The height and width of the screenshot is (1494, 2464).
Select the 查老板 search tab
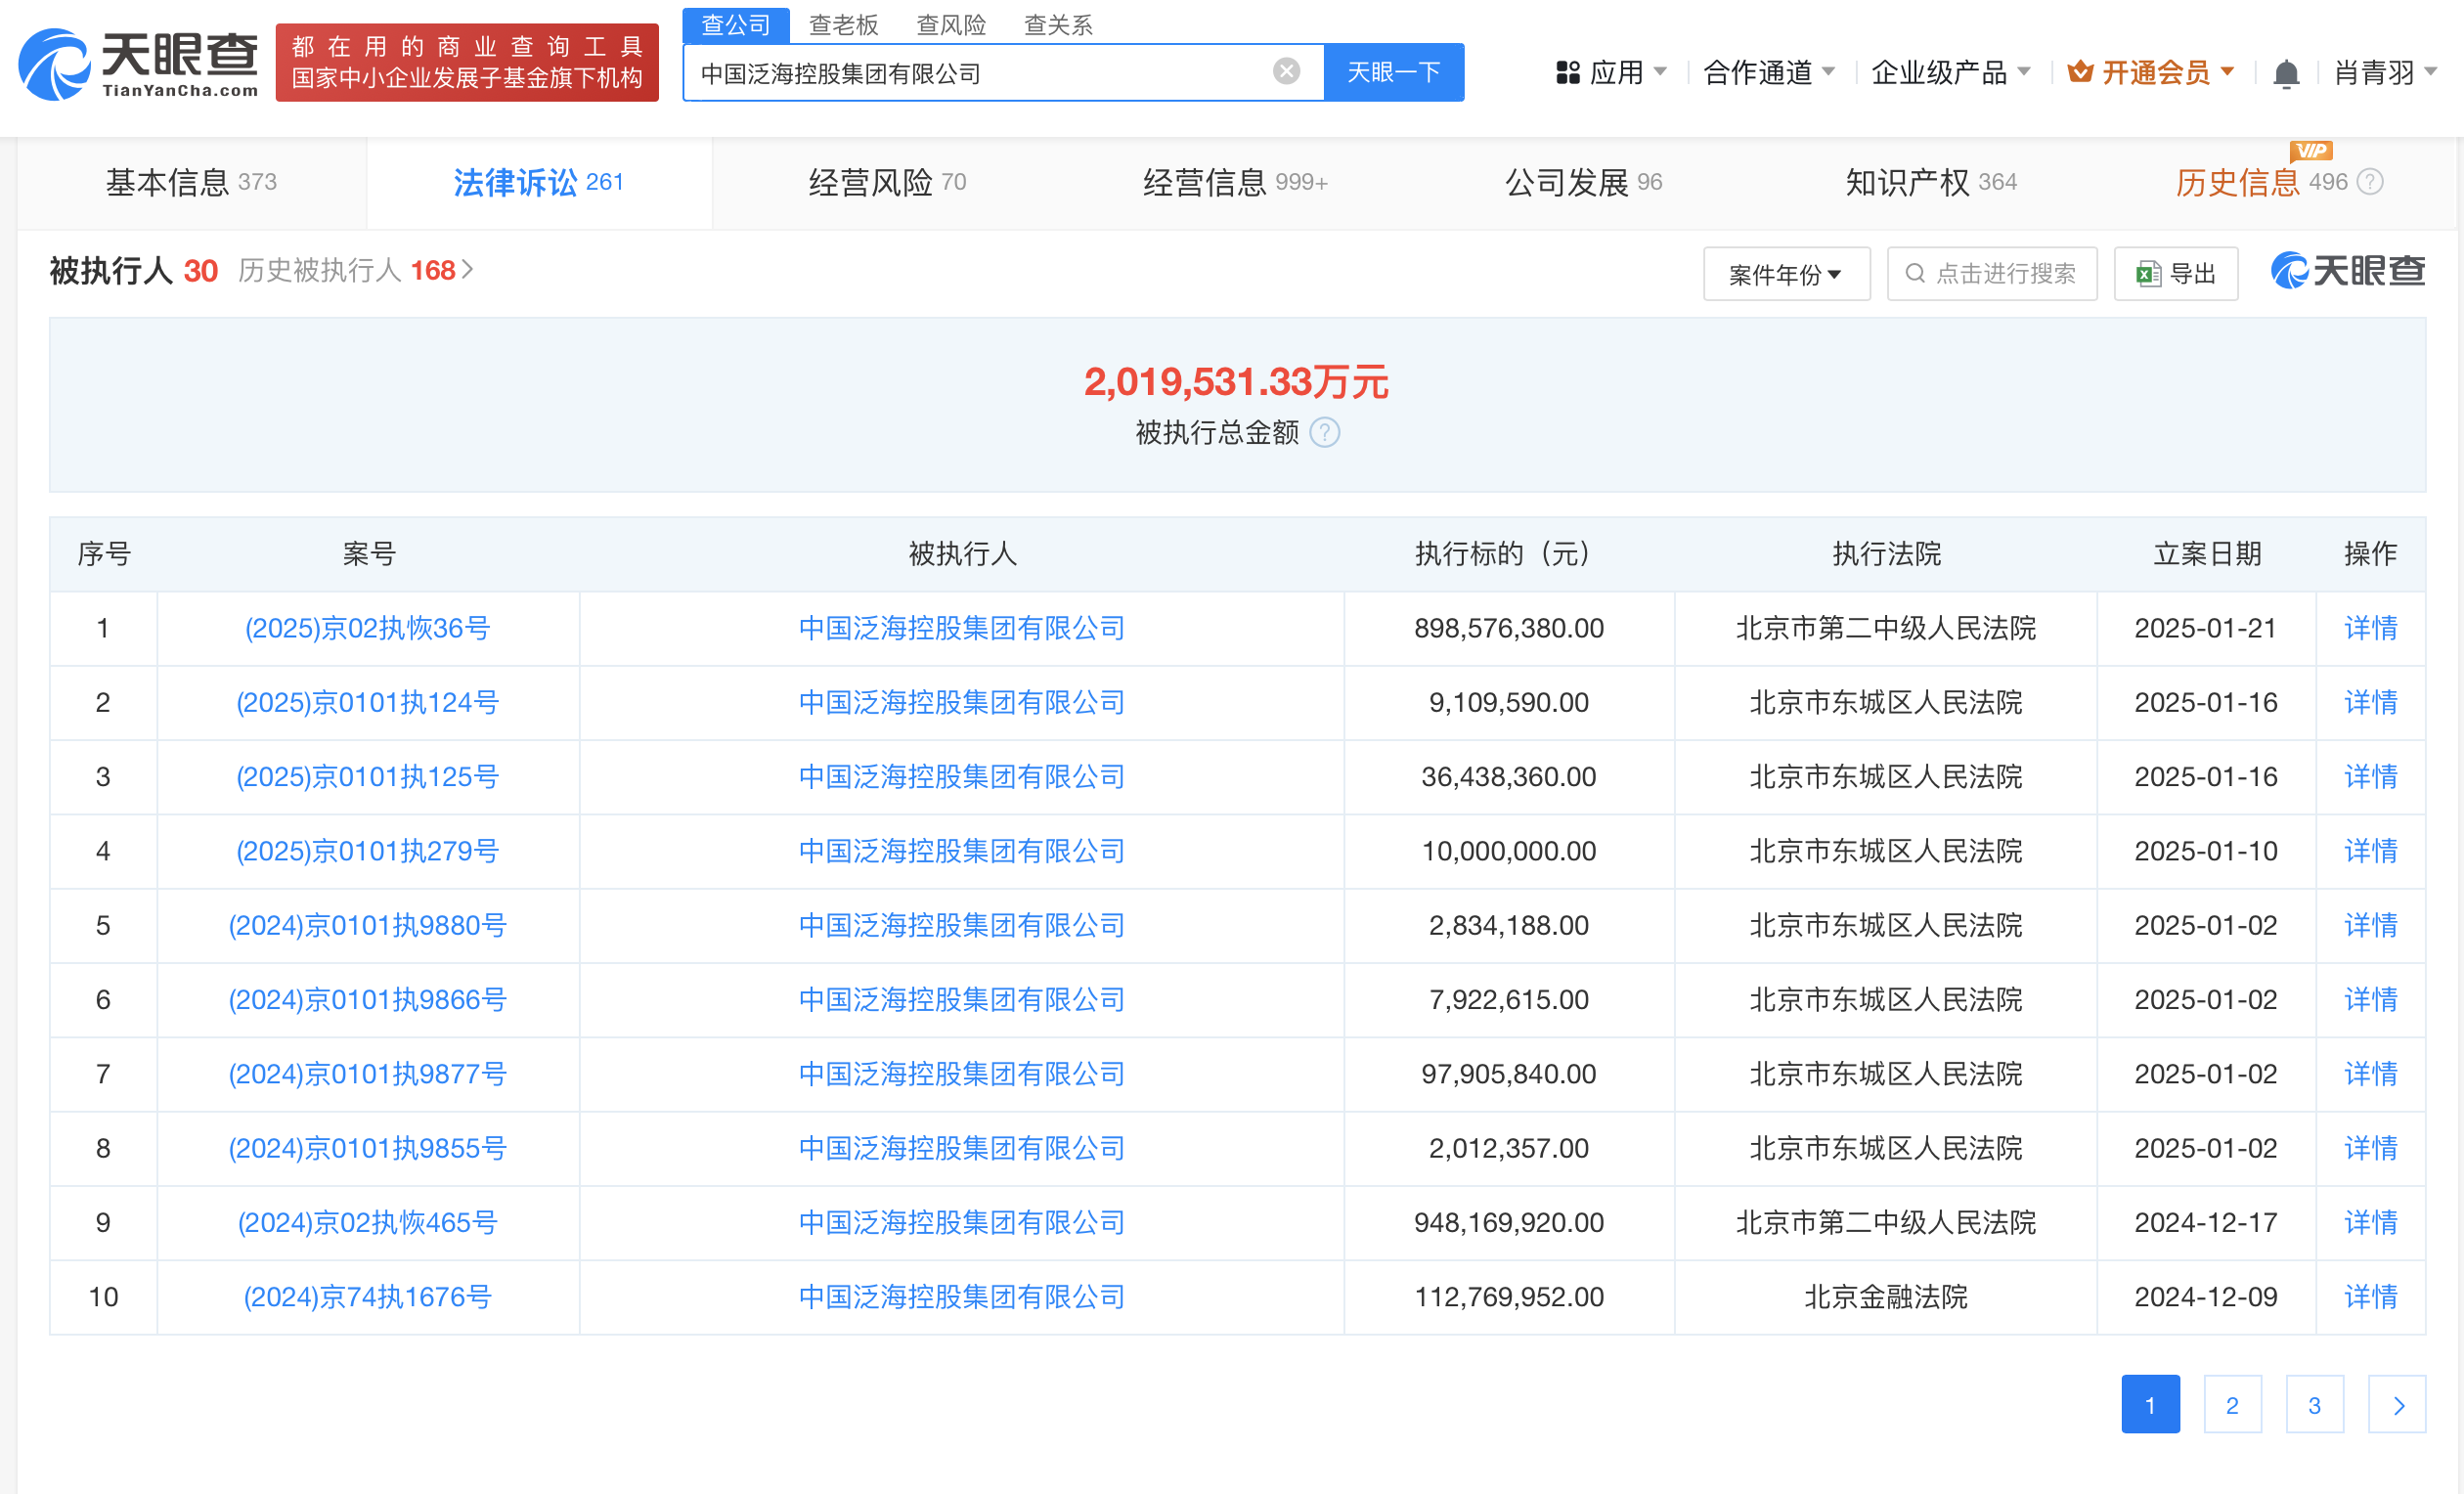coord(843,25)
